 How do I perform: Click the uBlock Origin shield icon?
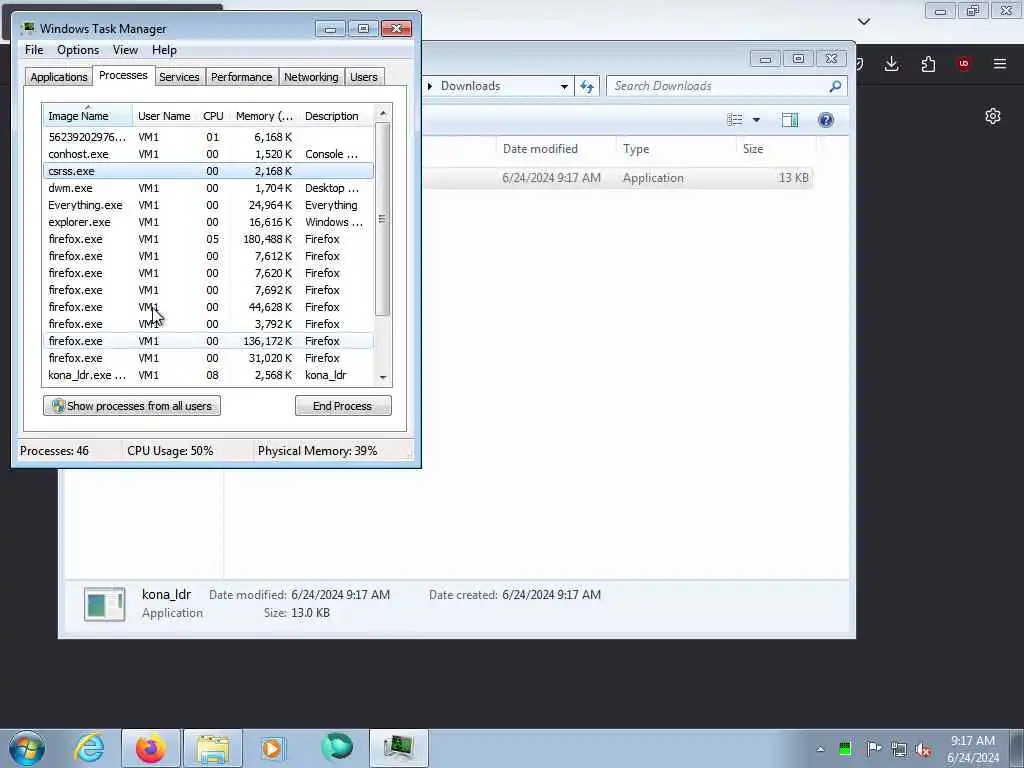pyautogui.click(x=963, y=63)
